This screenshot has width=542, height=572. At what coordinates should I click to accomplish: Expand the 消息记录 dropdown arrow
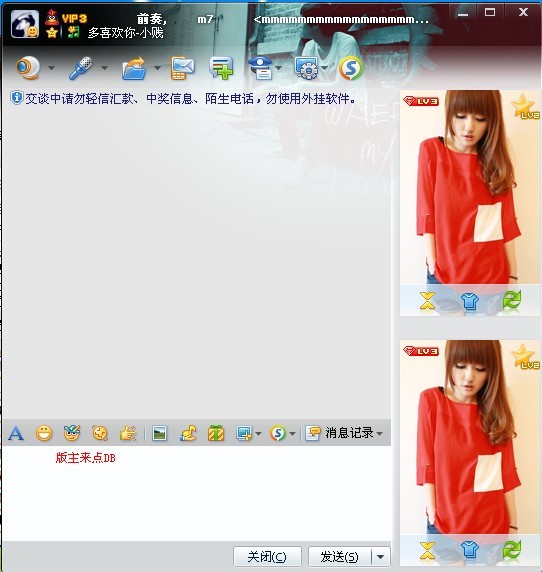pyautogui.click(x=379, y=434)
